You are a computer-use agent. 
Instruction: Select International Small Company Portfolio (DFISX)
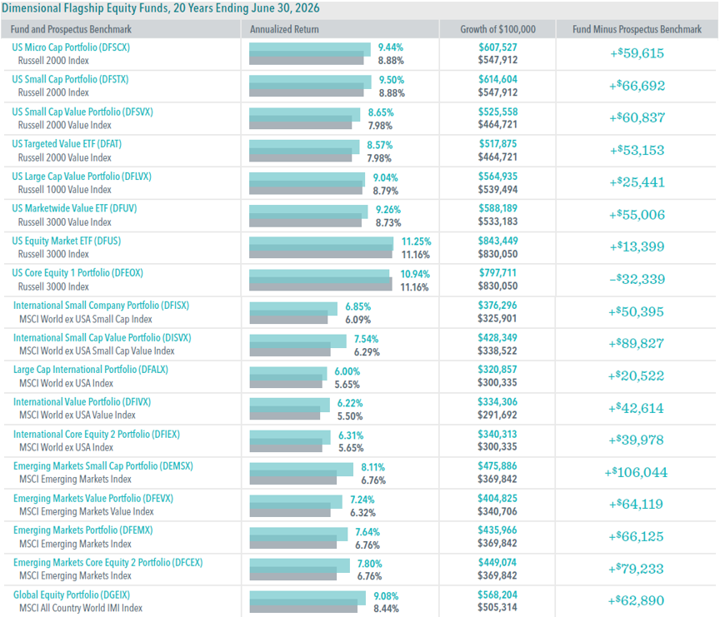(101, 306)
